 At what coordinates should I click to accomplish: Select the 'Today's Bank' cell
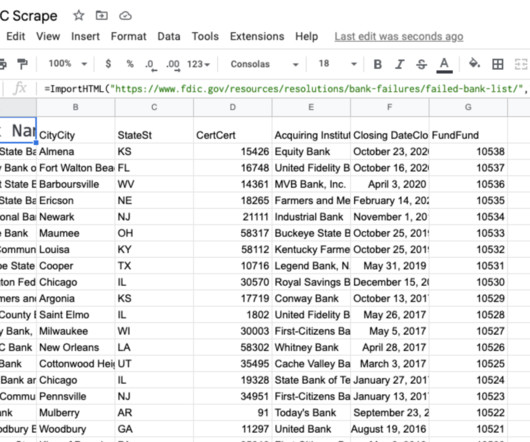311,413
